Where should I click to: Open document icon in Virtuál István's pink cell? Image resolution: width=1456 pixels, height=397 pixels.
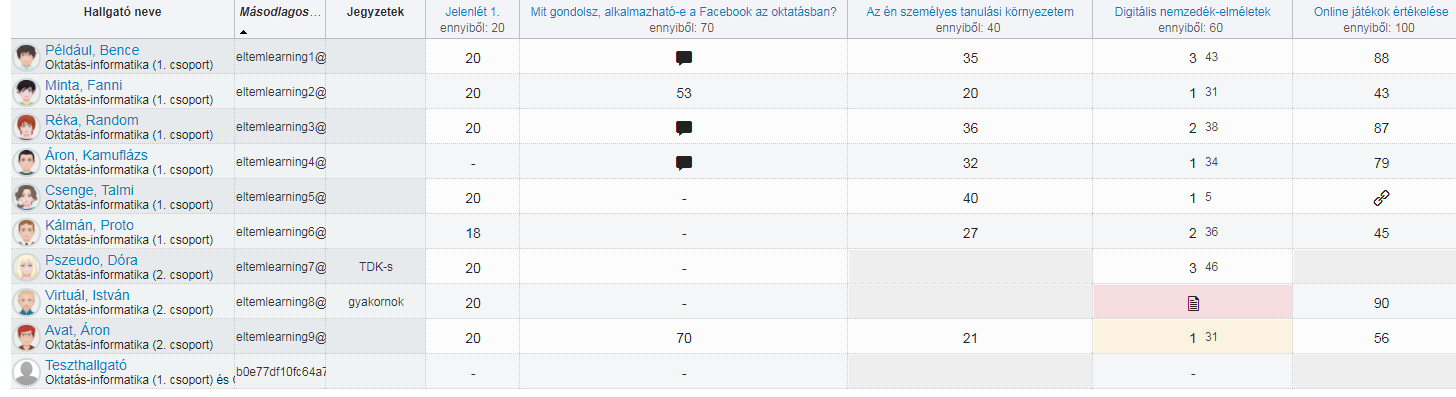tap(1193, 303)
